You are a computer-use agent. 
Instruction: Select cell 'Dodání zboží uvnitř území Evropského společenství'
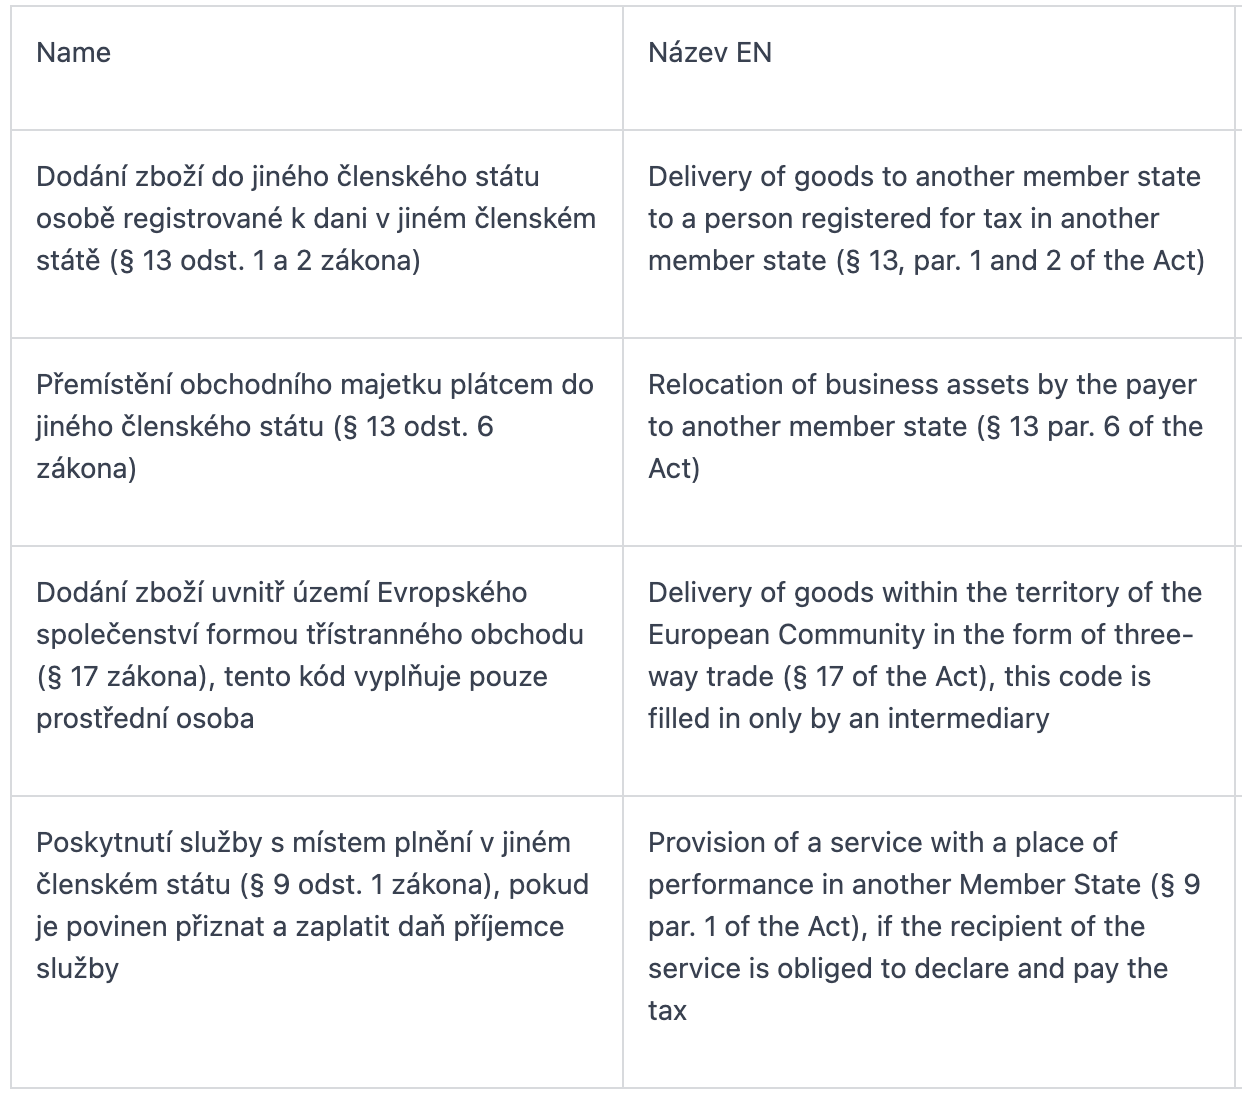(317, 671)
